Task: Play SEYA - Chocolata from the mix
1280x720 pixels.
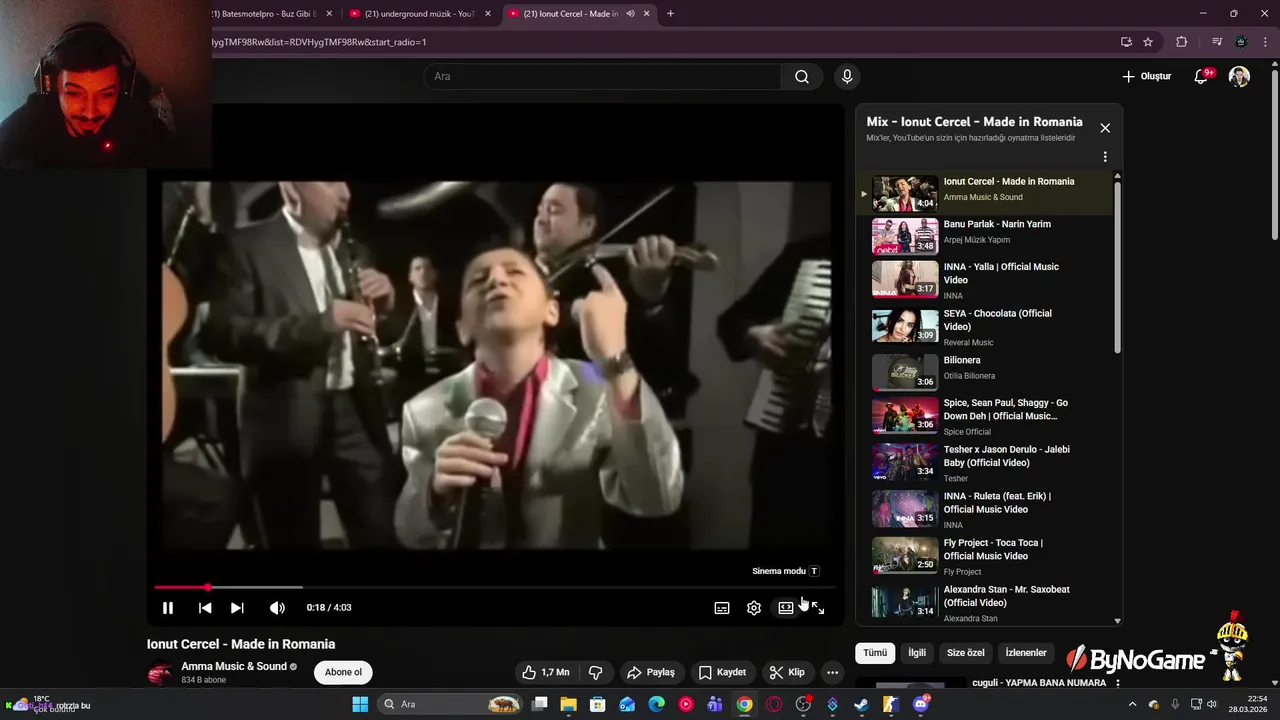Action: point(984,327)
